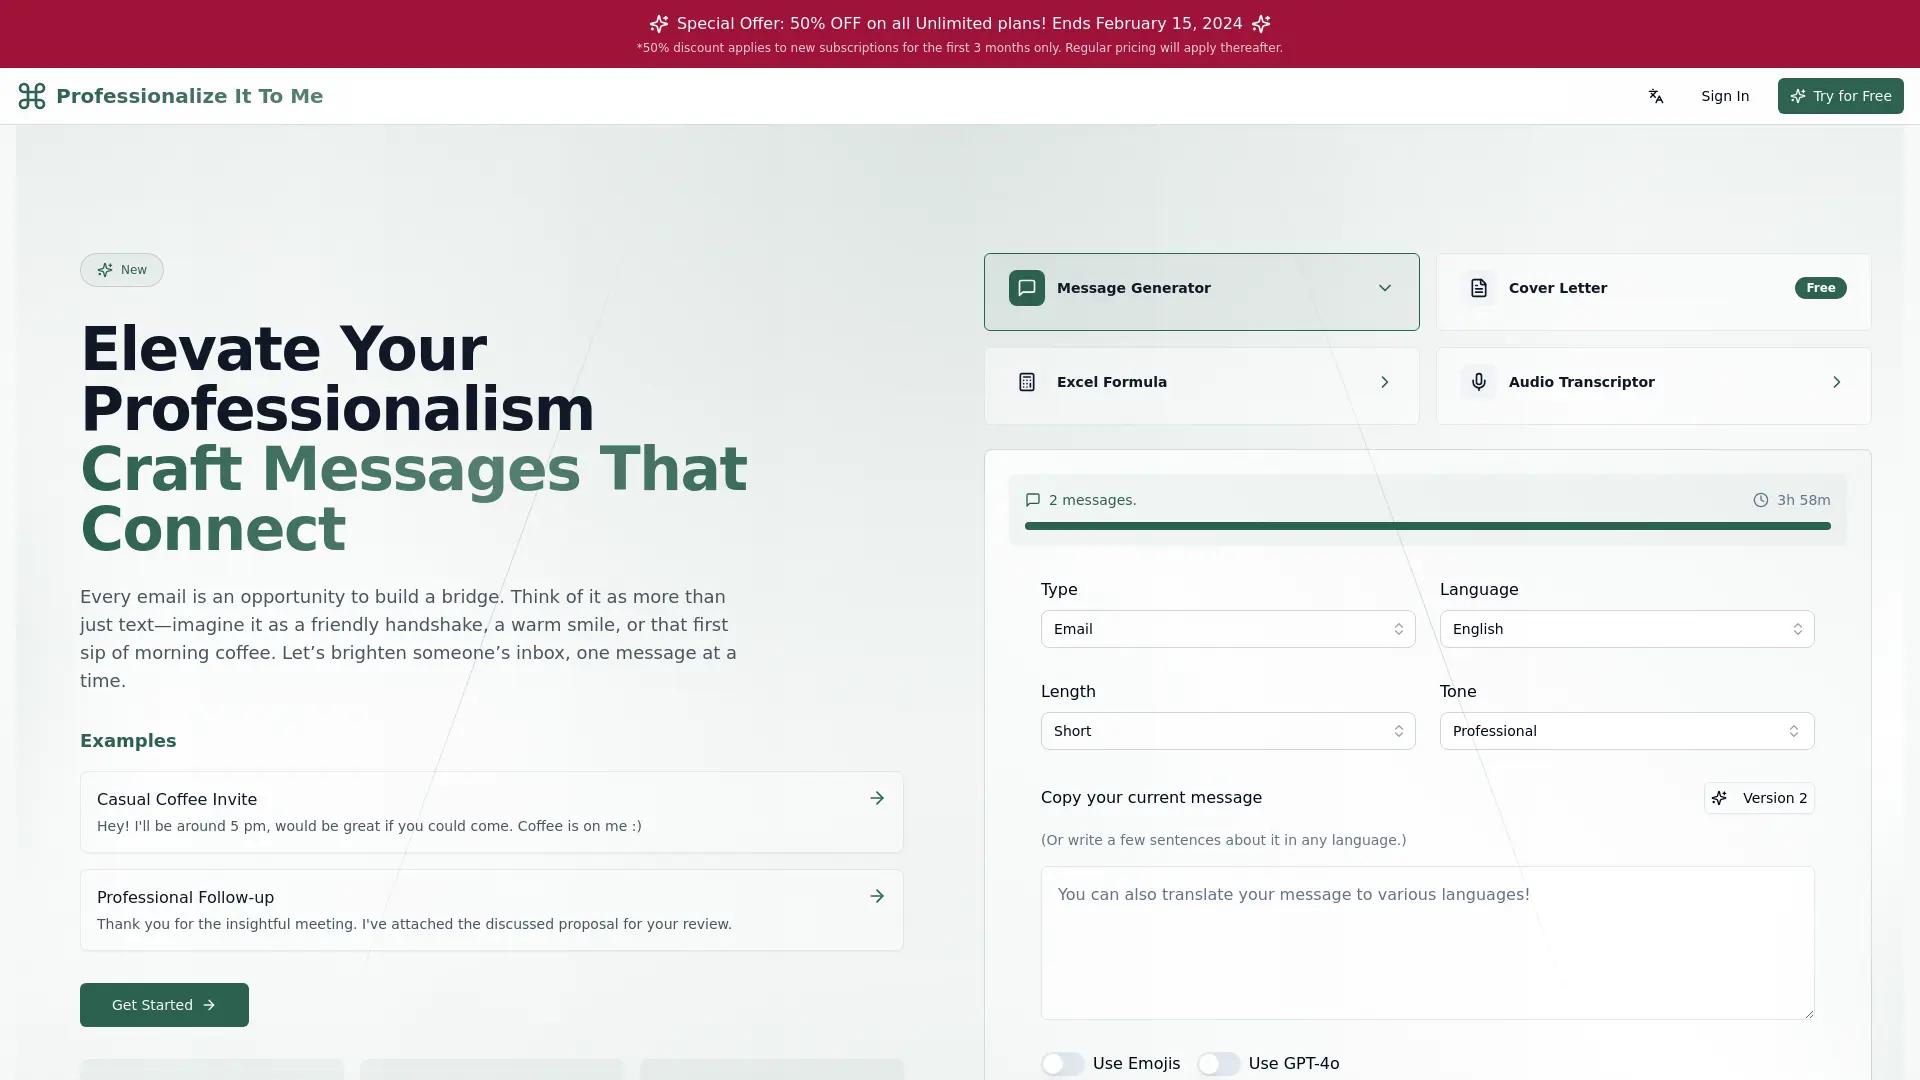This screenshot has width=1920, height=1080.
Task: Open the Type dropdown showing Email
Action: tap(1228, 629)
